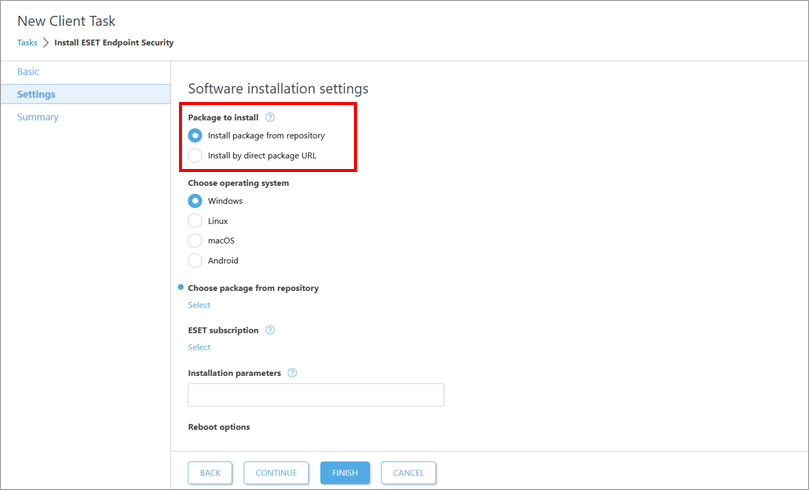
Task: Click help icon beside ESET subscription
Action: pyautogui.click(x=270, y=330)
